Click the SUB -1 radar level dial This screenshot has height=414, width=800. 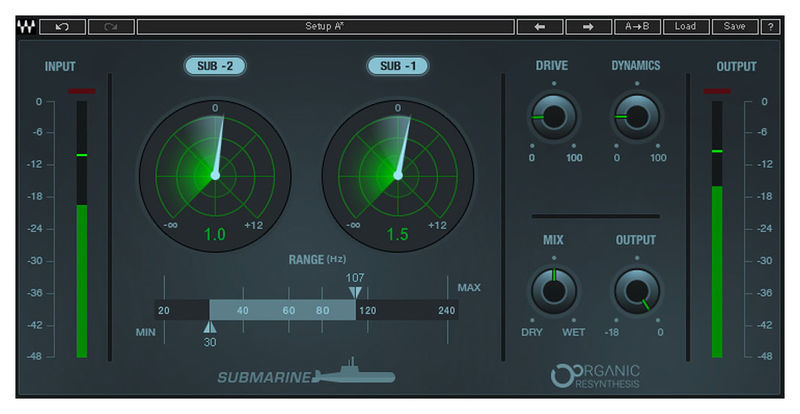[x=397, y=175]
